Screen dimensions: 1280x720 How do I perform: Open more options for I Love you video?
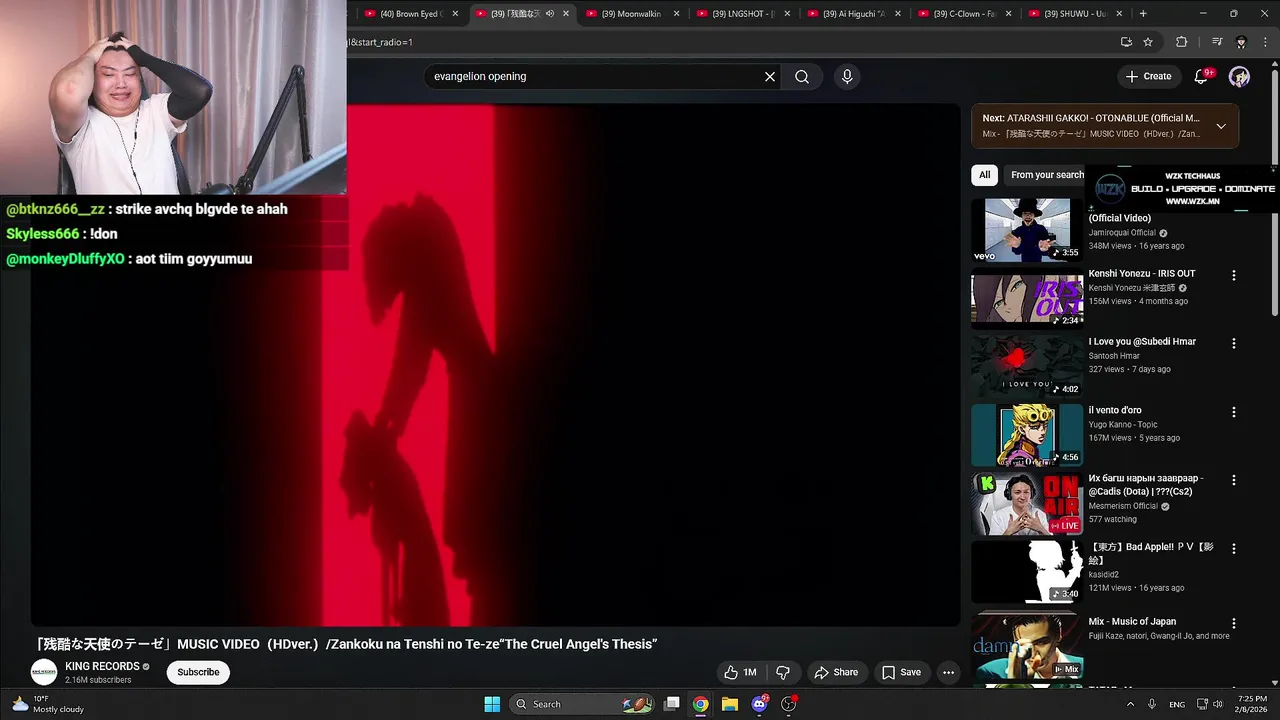[1233, 343]
